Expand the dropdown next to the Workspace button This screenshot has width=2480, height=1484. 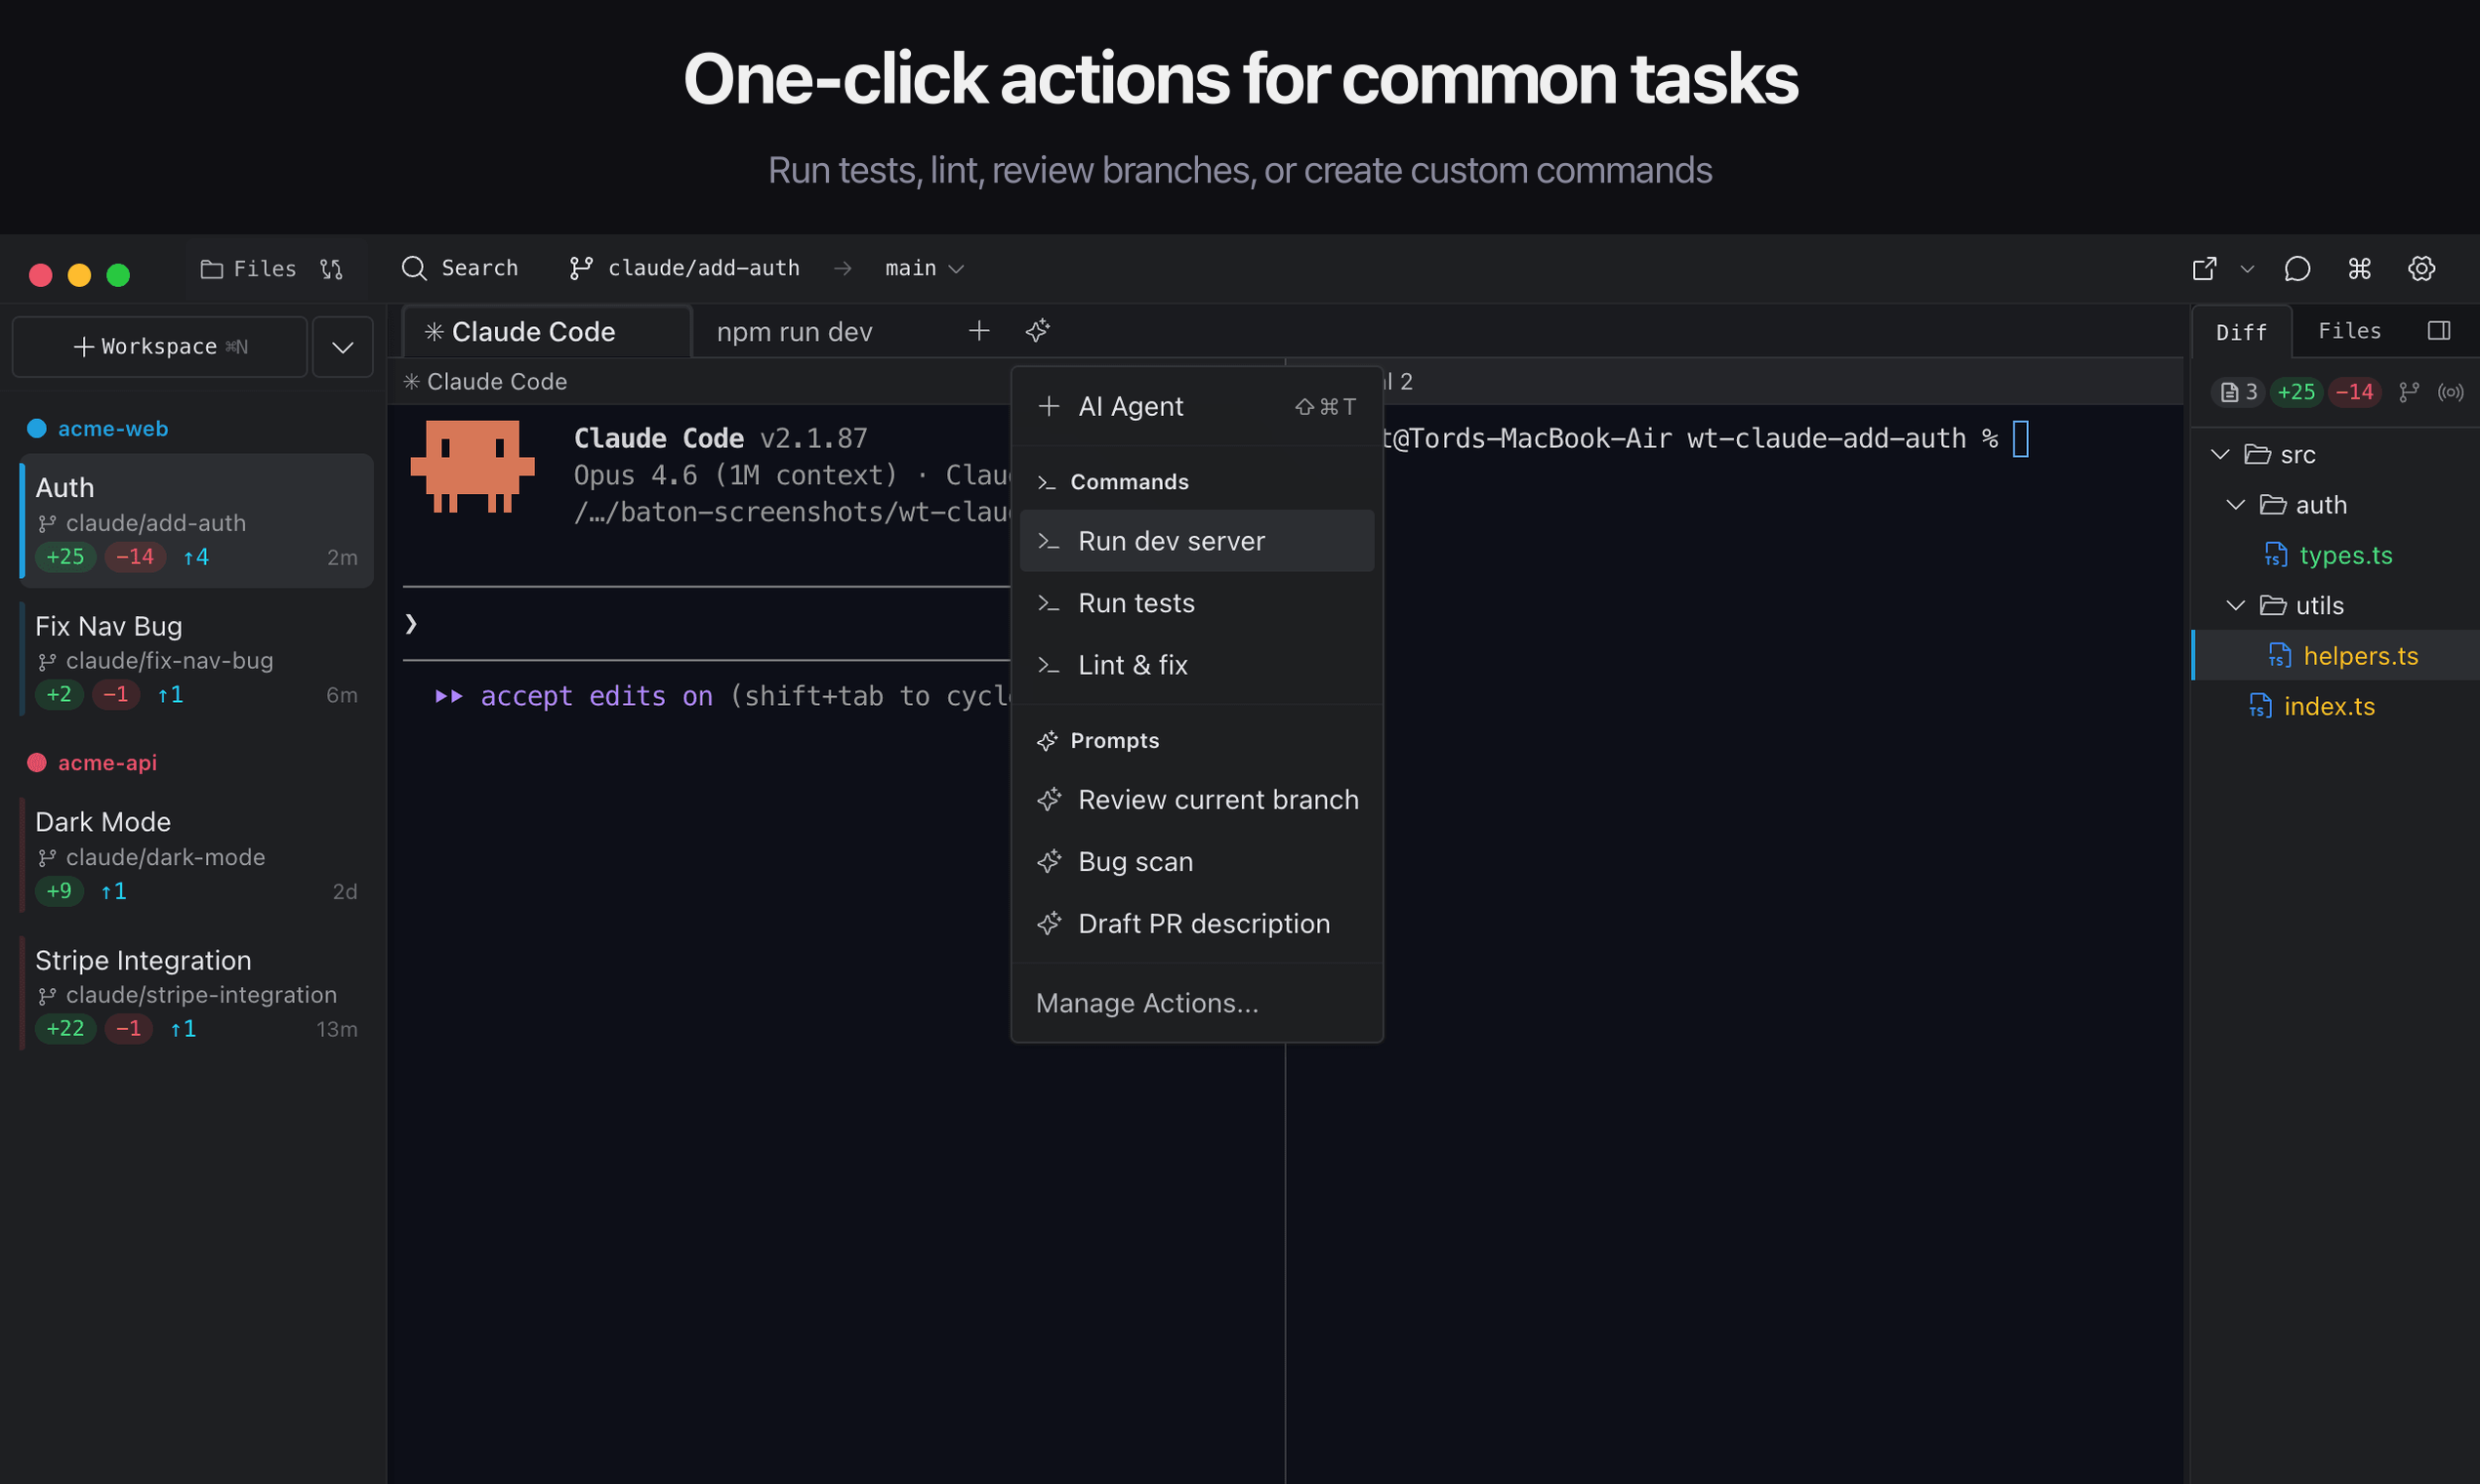[x=342, y=347]
